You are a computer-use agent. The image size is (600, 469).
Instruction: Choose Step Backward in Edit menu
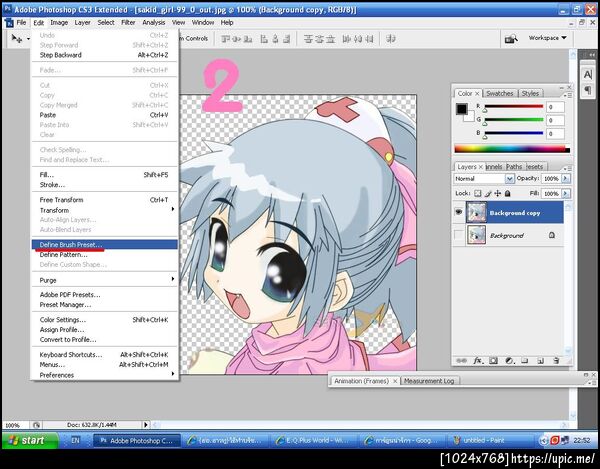(x=104, y=55)
